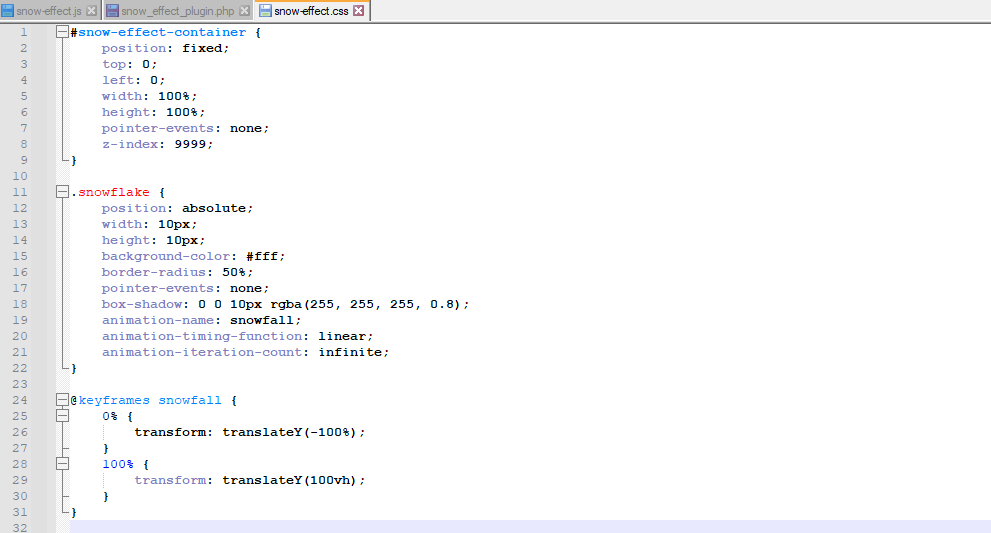Collapse the #snow-effect-container block
The height and width of the screenshot is (533, 991).
[63, 32]
